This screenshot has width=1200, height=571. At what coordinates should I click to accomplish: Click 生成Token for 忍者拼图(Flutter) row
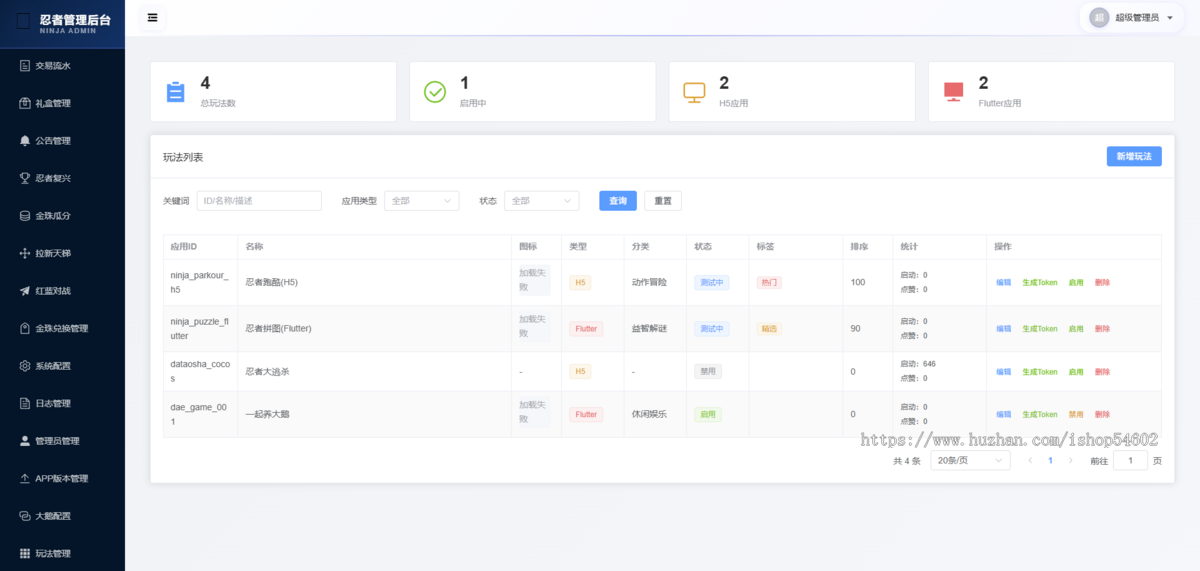pos(1039,328)
